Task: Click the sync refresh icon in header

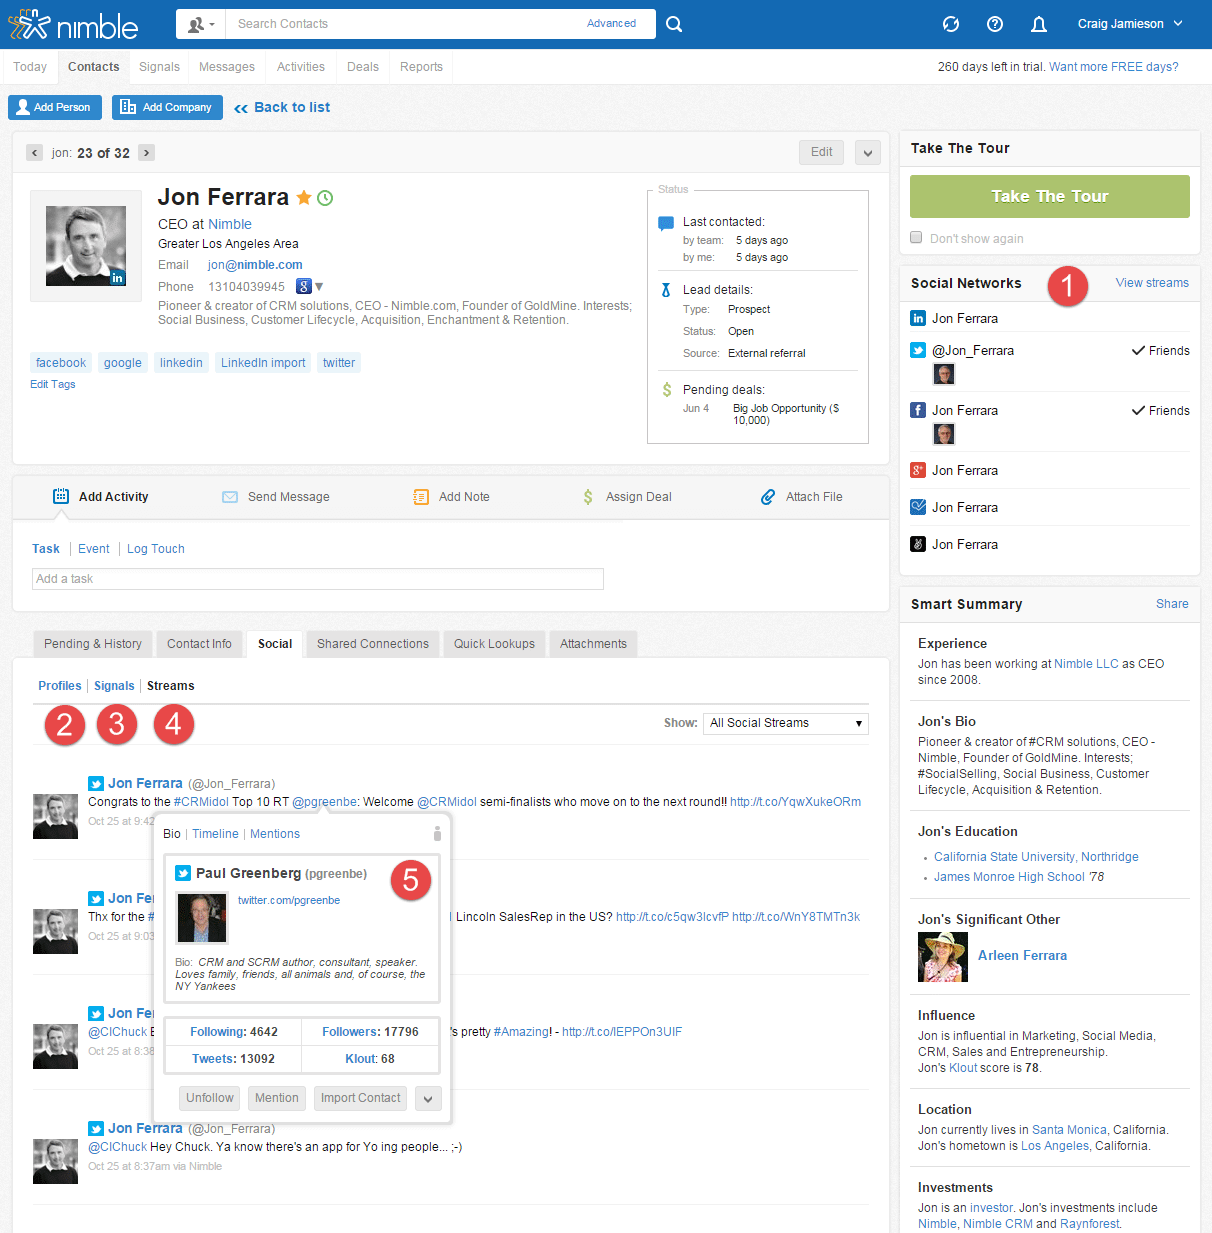Action: [x=951, y=24]
